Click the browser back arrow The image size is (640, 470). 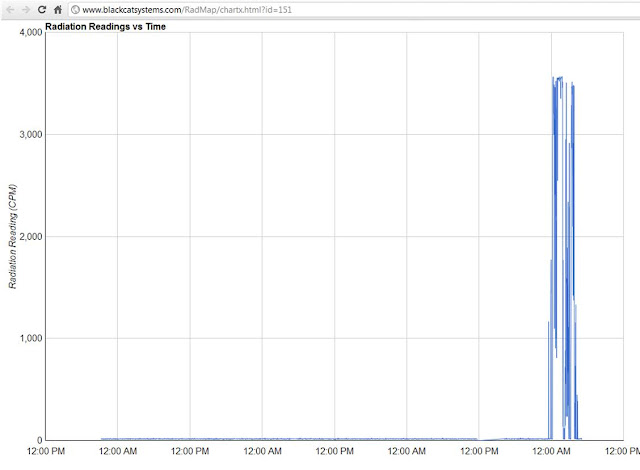point(10,10)
